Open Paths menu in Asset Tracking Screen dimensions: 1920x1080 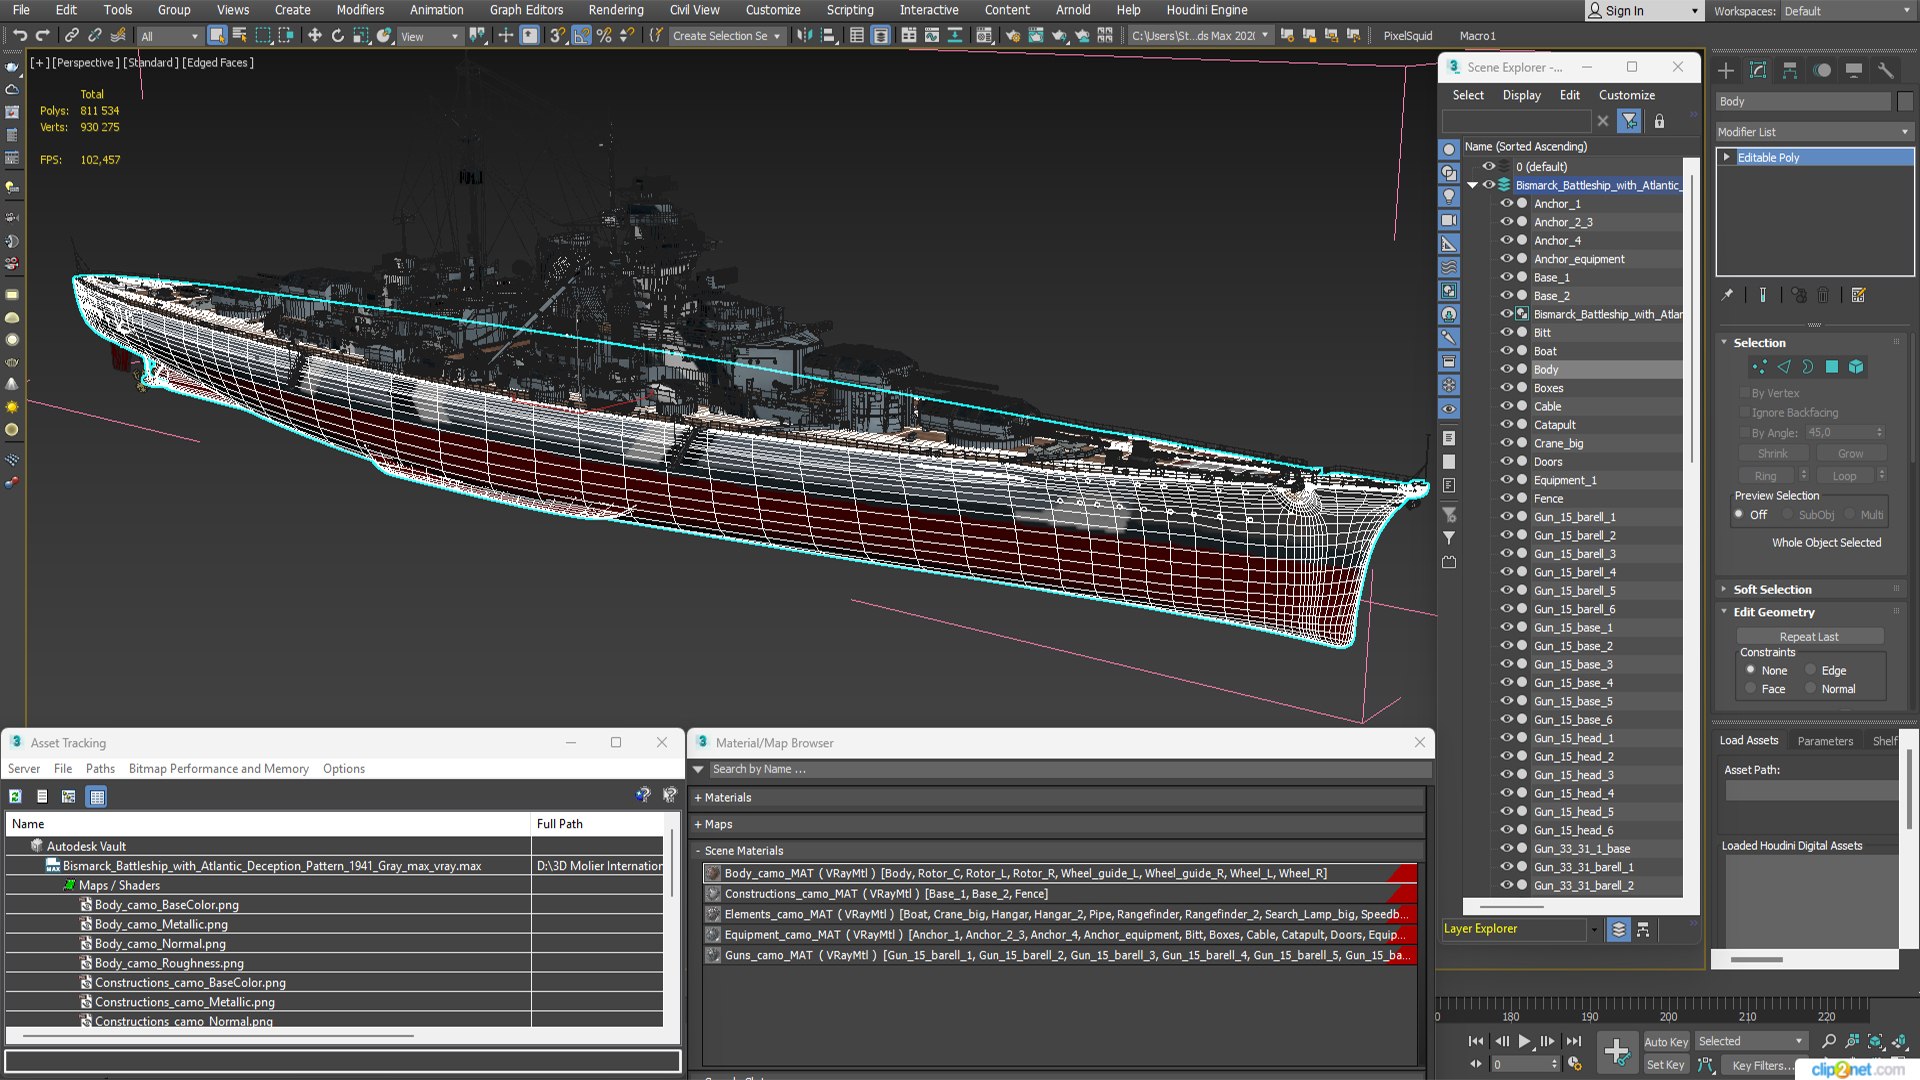tap(100, 769)
